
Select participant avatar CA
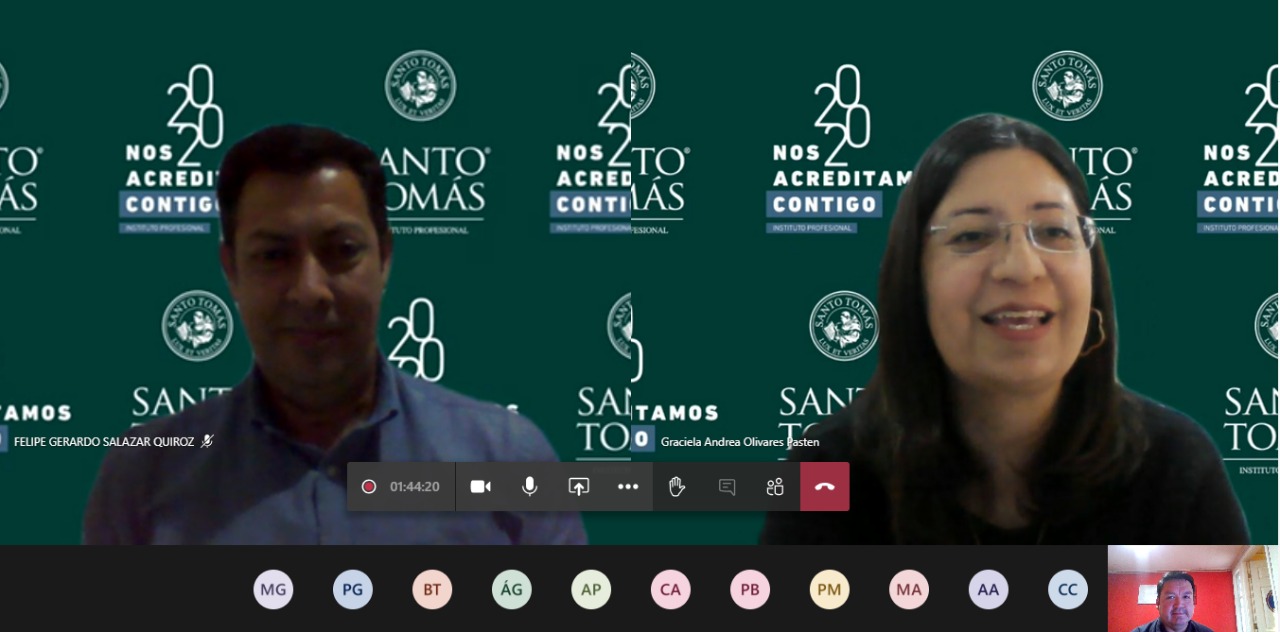pos(670,590)
